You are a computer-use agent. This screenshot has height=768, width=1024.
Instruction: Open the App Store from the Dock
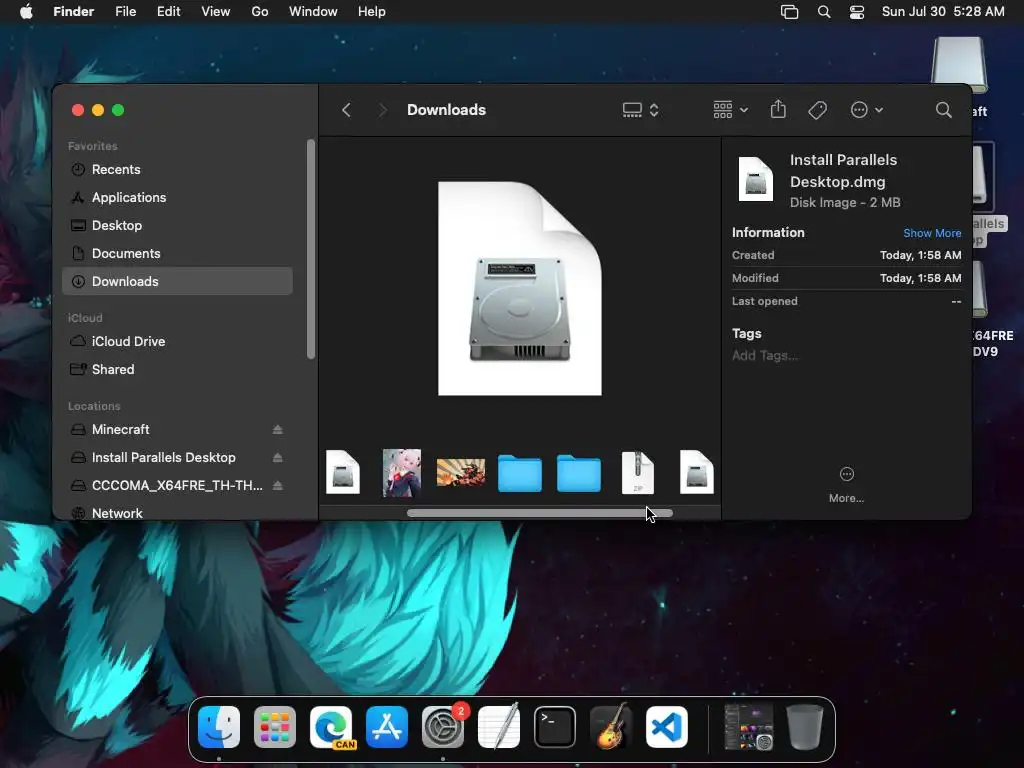387,727
